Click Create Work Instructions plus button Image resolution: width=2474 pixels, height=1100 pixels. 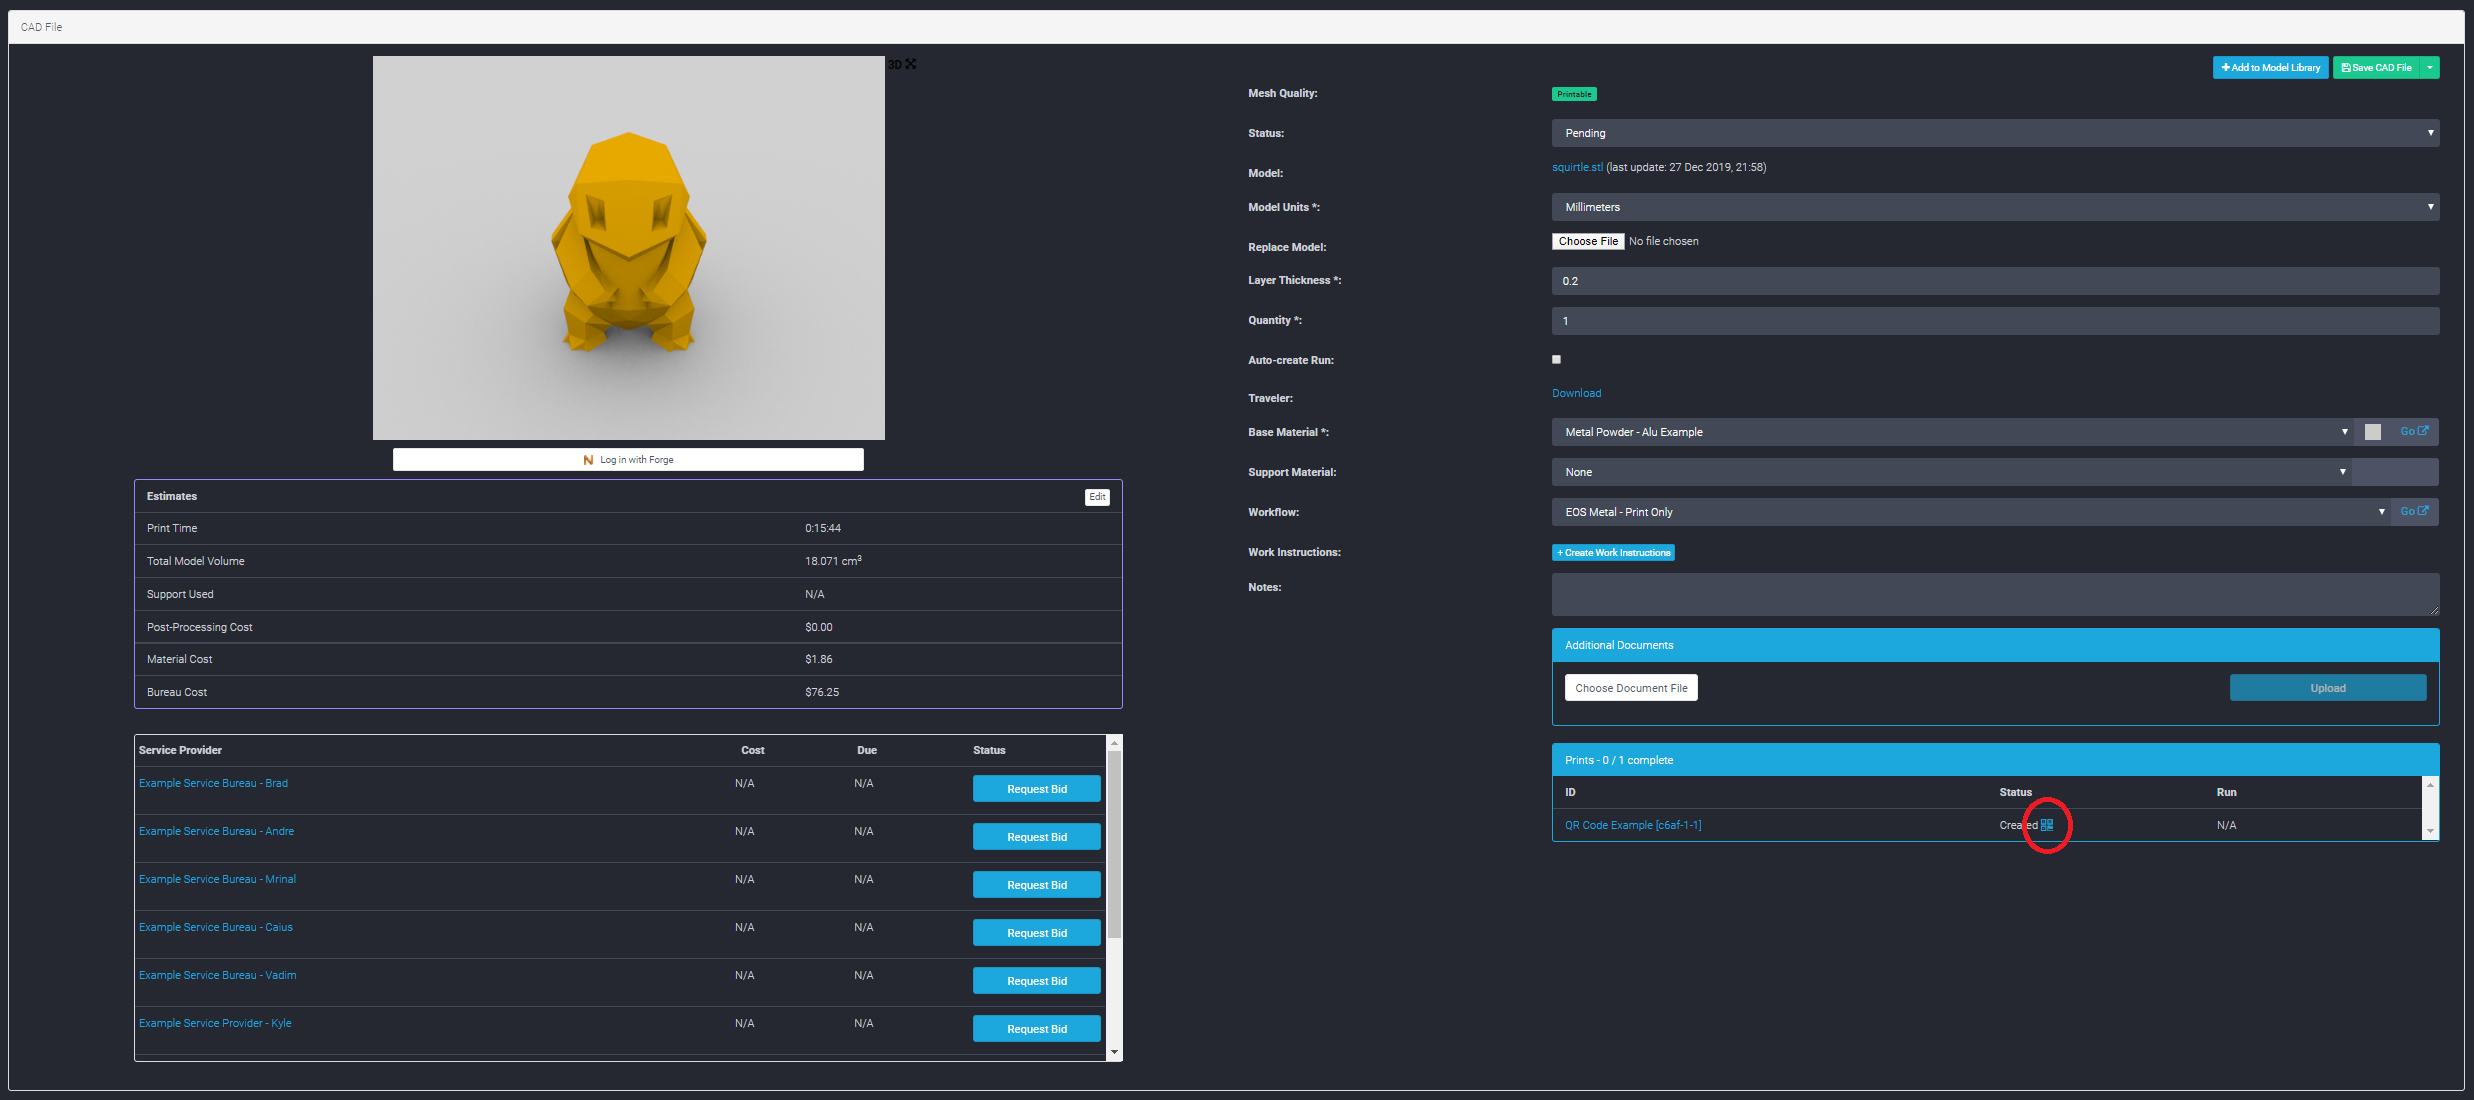tap(1613, 552)
